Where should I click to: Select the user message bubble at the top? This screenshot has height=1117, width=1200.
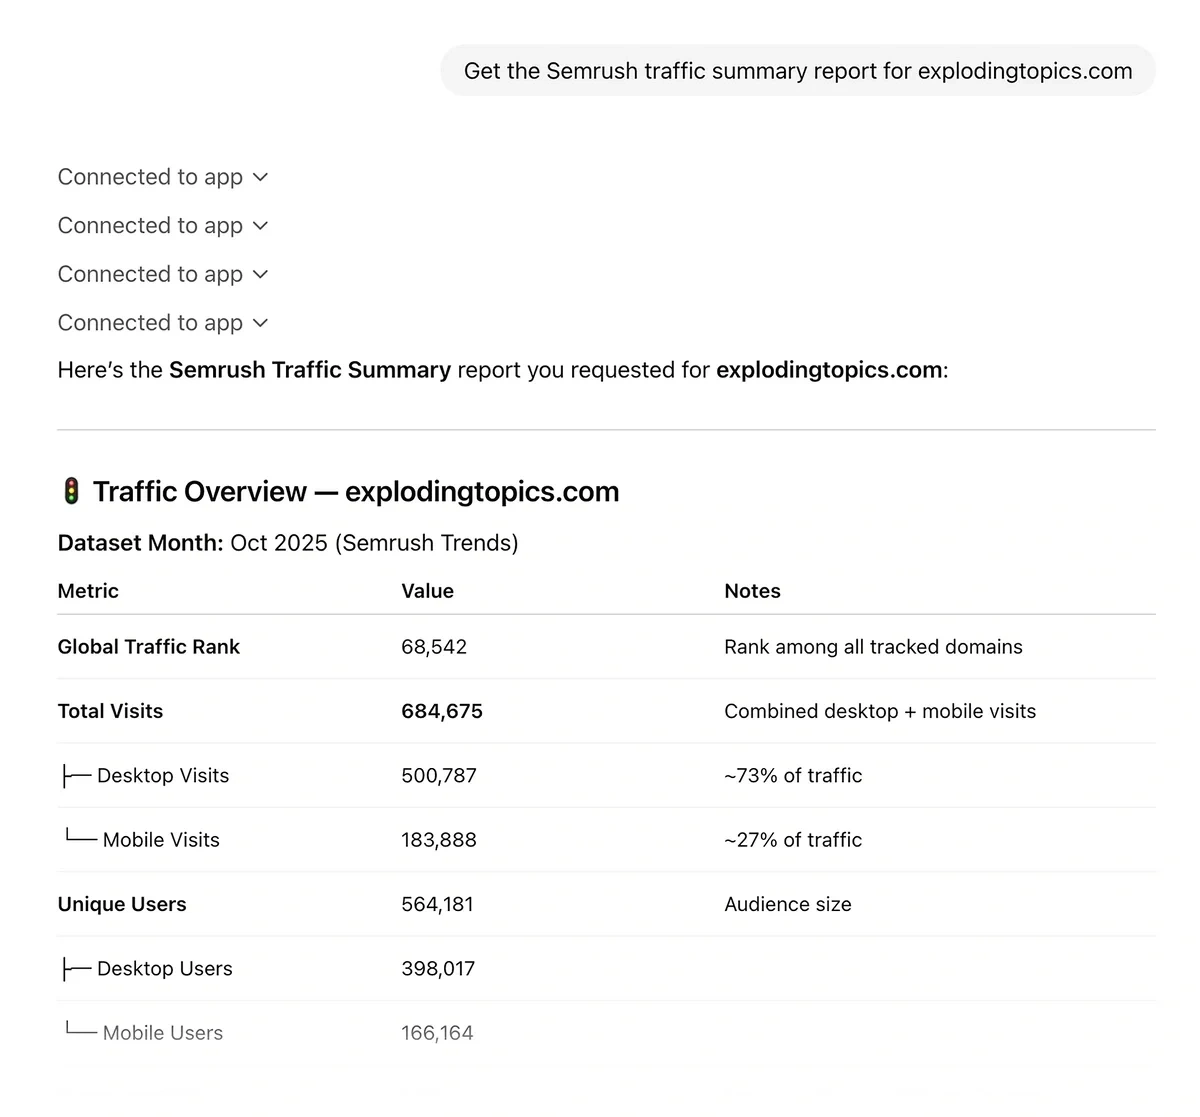797,70
